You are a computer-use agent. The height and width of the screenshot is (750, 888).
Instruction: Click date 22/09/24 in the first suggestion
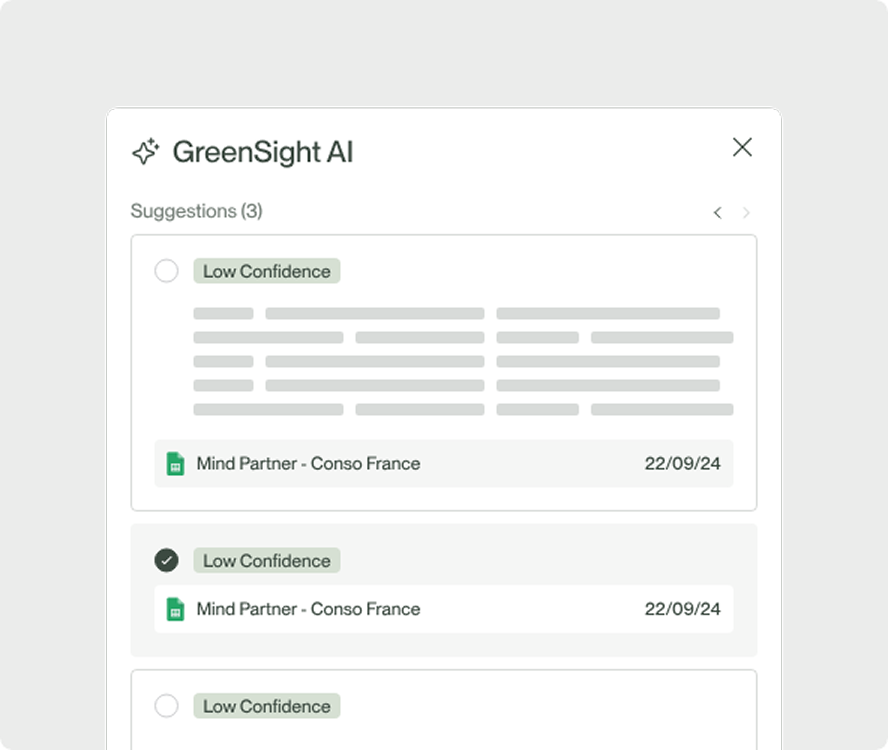[x=682, y=463]
